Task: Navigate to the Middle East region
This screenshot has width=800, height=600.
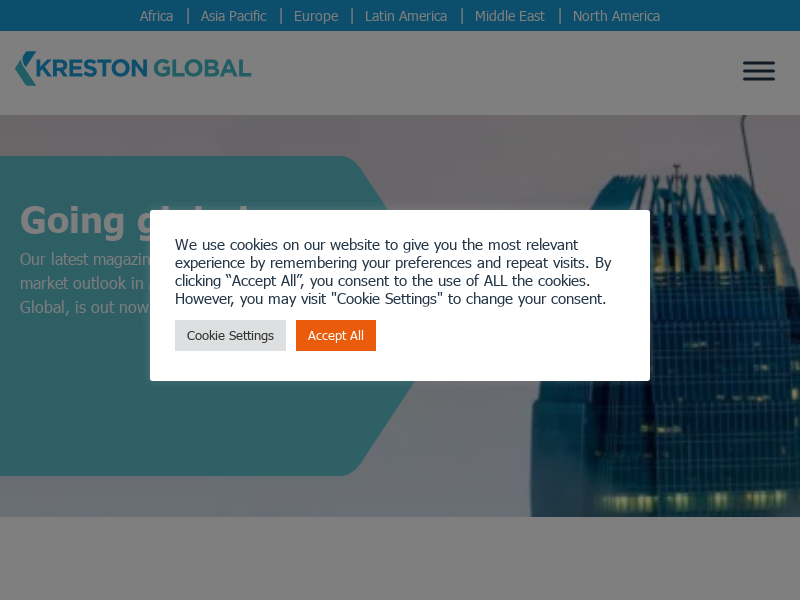Action: point(510,16)
